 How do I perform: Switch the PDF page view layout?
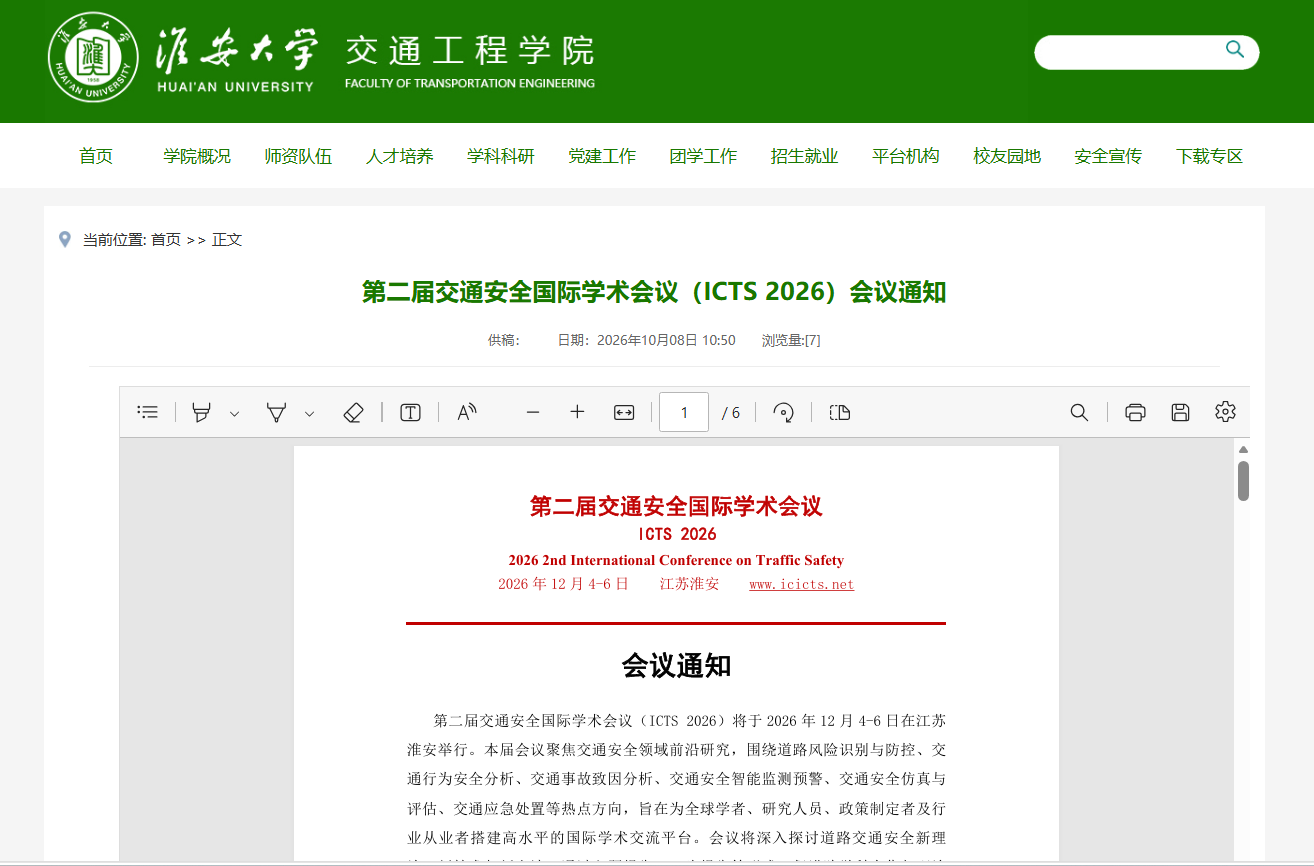(x=840, y=412)
